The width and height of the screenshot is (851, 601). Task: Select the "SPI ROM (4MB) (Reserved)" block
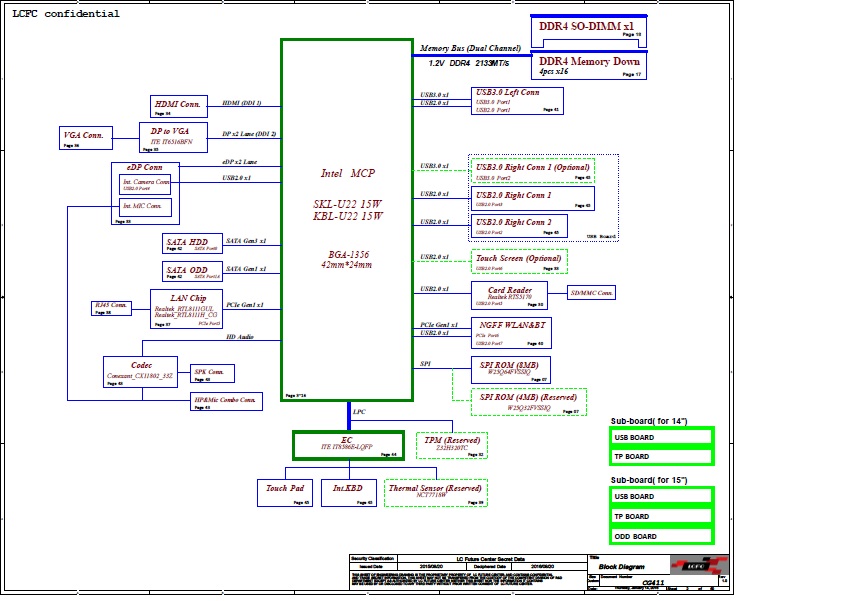(x=529, y=402)
